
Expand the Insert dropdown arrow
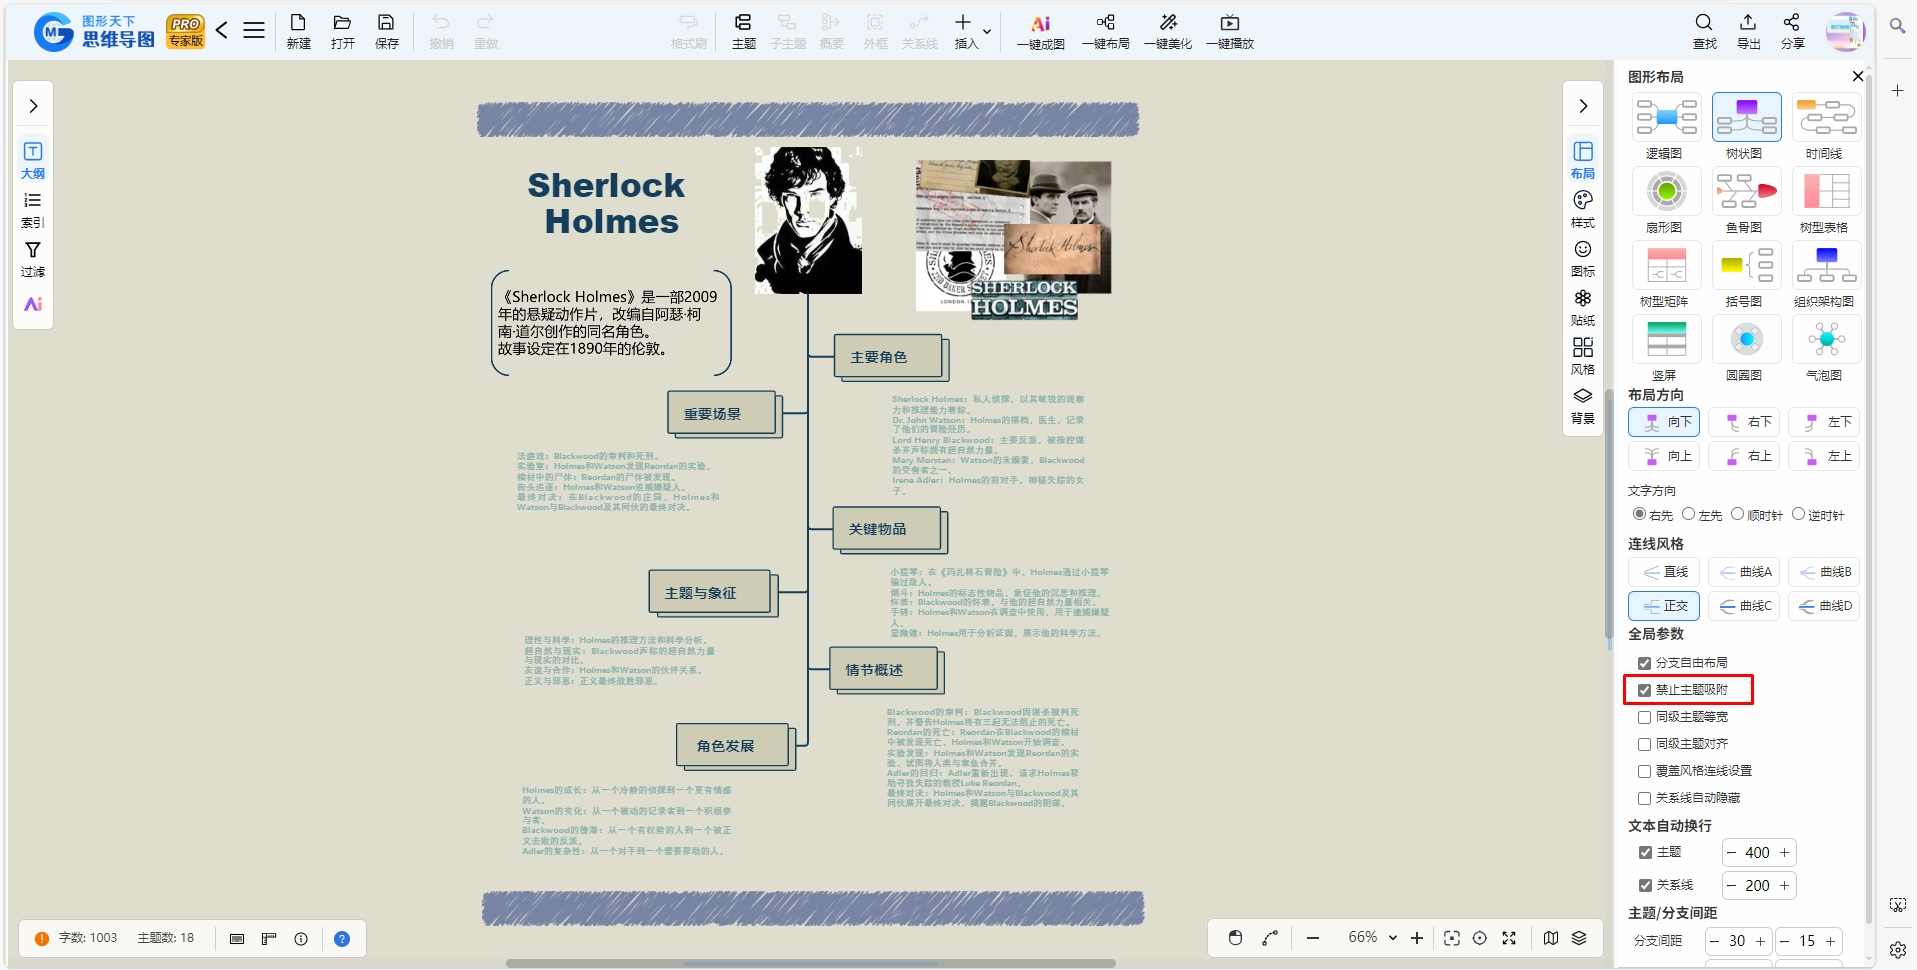(x=987, y=32)
